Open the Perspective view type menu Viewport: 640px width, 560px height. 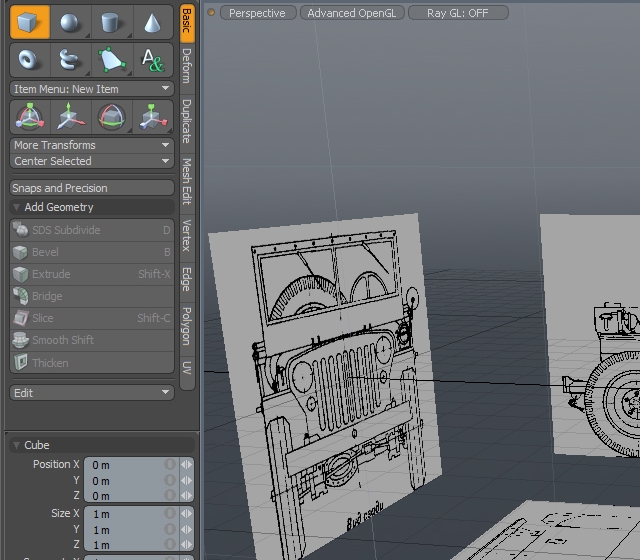click(x=258, y=13)
